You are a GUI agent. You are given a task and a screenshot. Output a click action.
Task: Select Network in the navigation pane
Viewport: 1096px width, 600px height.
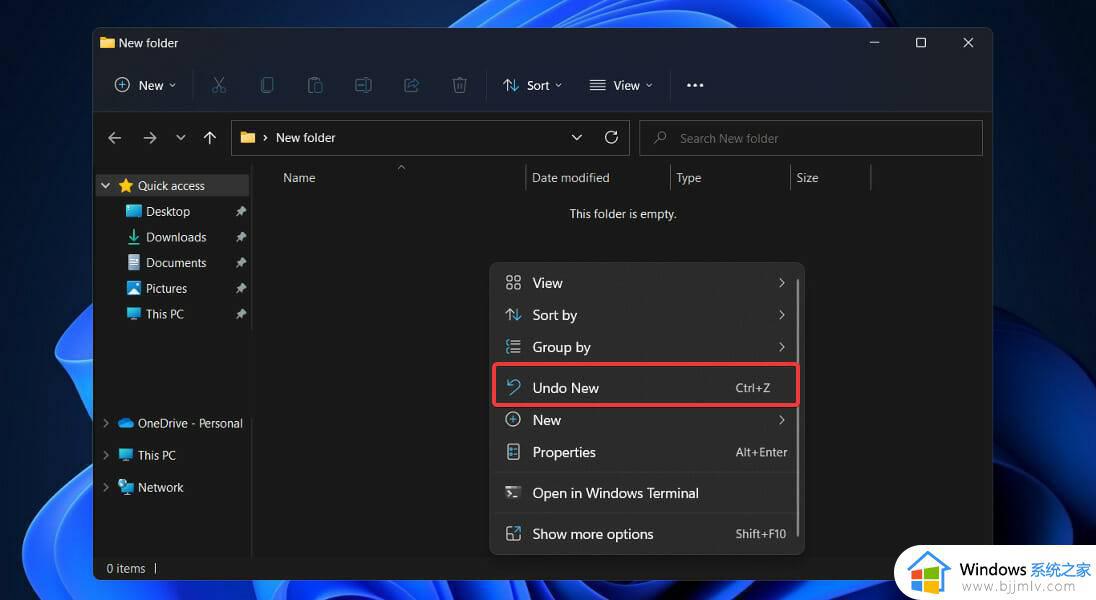point(160,487)
